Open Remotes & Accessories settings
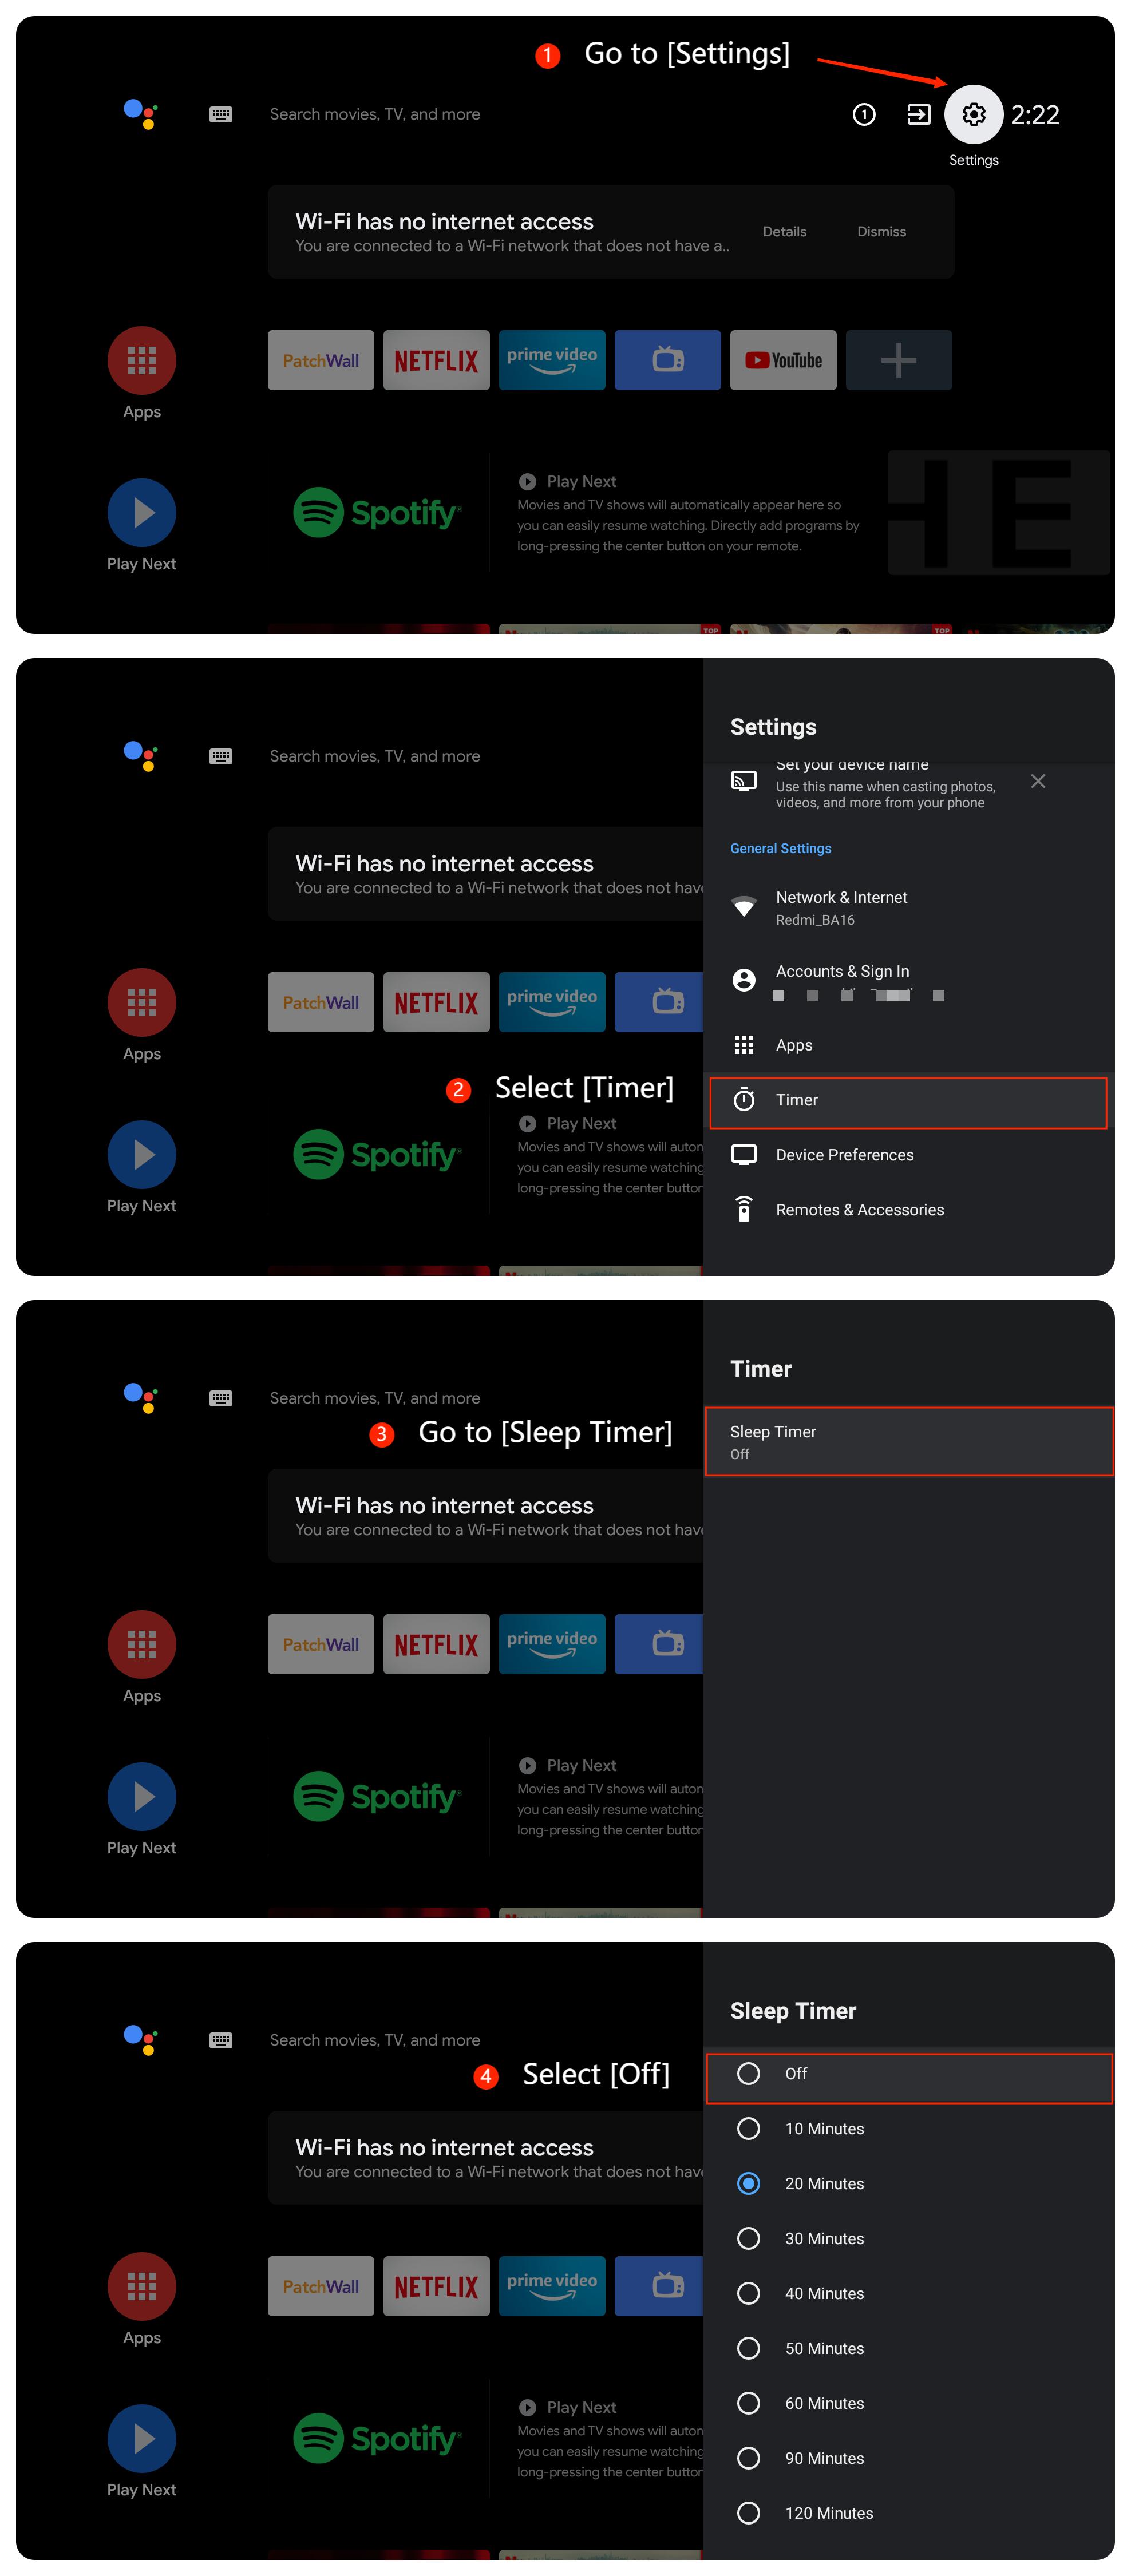Viewport: 1131px width, 2576px height. tap(858, 1210)
